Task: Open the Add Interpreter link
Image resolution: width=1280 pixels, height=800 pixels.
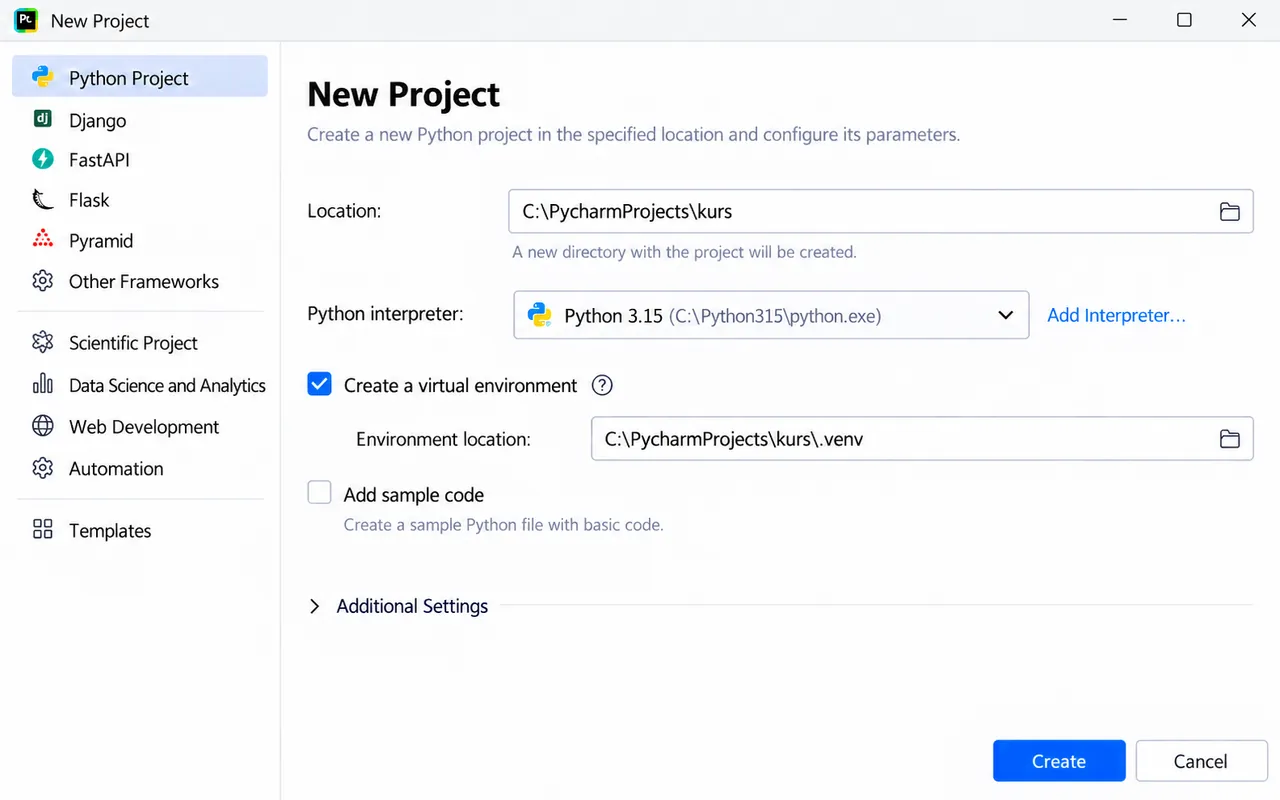Action: [1116, 315]
